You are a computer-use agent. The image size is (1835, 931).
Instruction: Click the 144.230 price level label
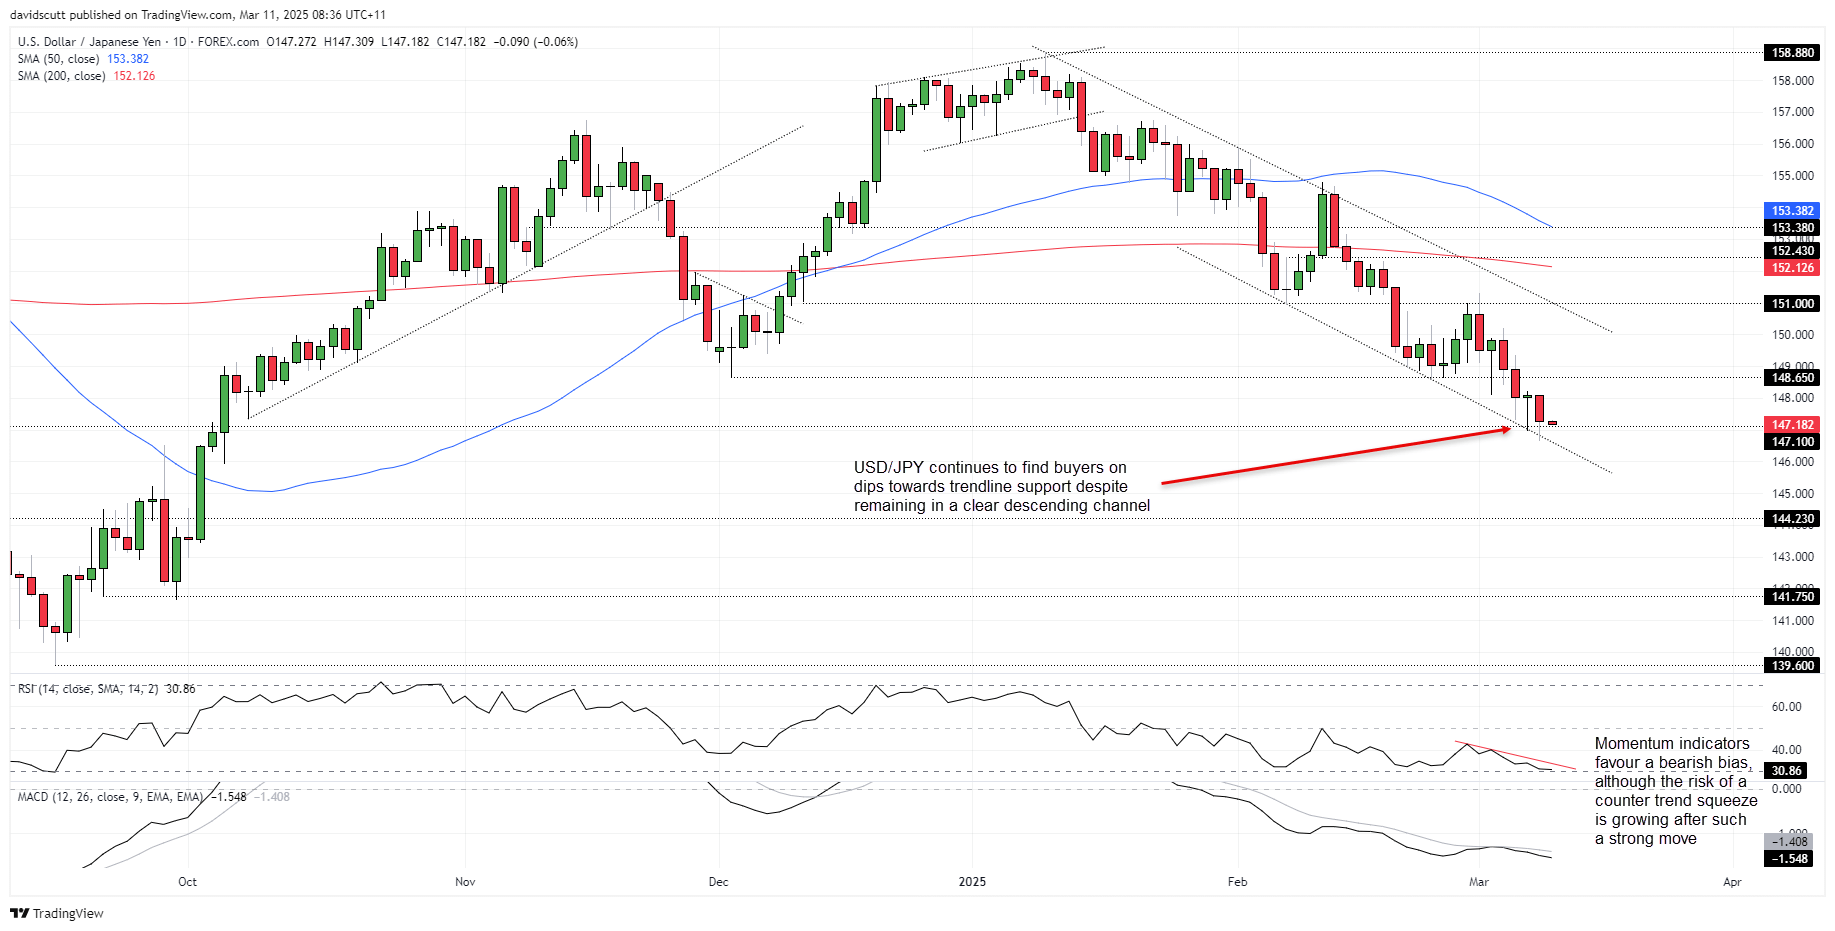[1792, 519]
